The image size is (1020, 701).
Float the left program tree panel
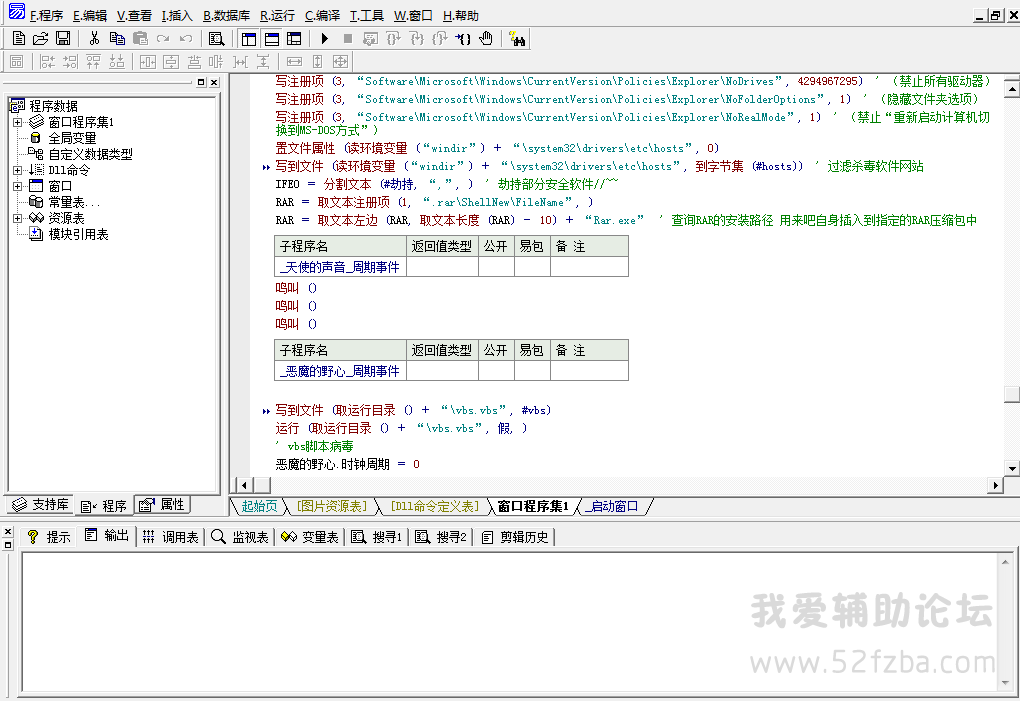[x=201, y=82]
